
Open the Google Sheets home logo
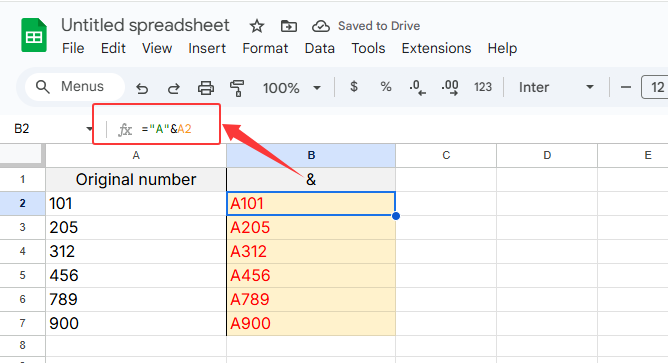(x=34, y=35)
